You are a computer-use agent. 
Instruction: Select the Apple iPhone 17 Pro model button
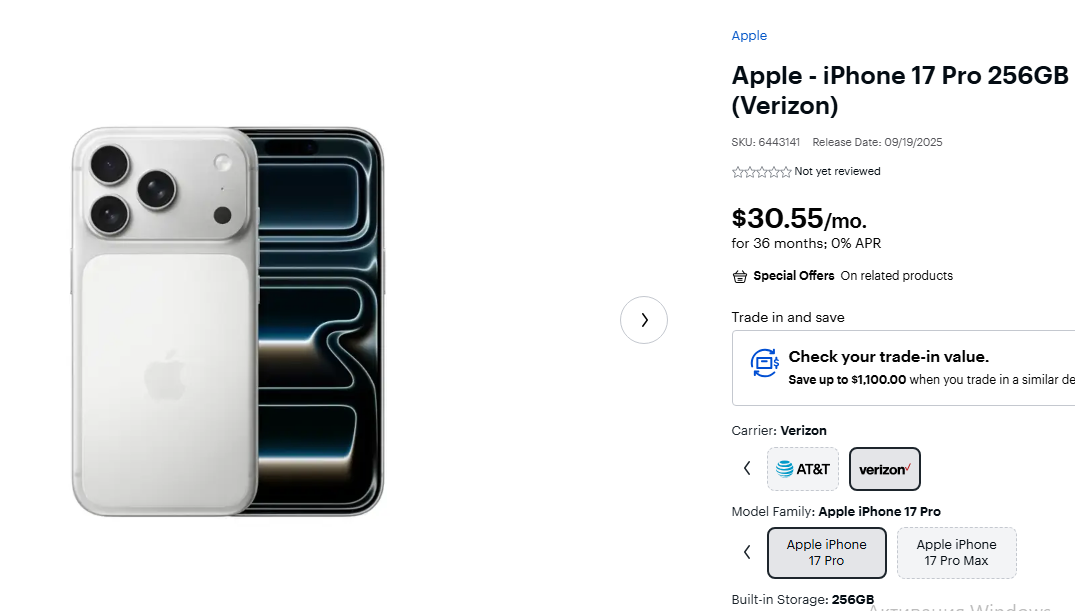click(826, 552)
